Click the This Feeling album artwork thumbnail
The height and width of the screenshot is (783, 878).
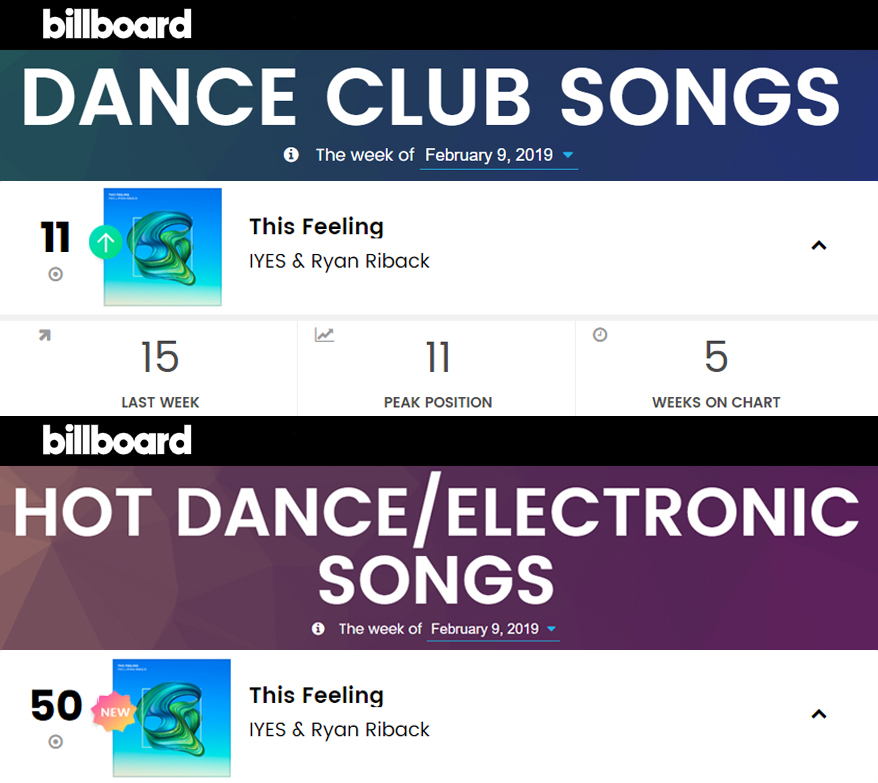pos(162,246)
